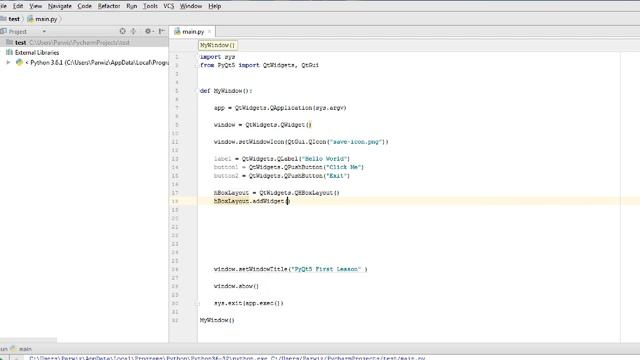Open the Window menu
The image size is (640, 360).
(191, 6)
